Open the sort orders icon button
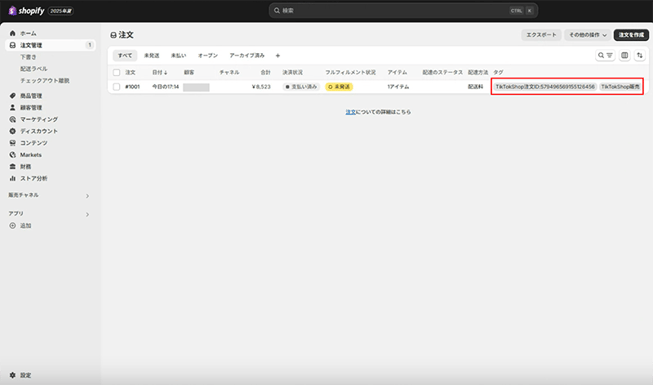 tap(640, 55)
